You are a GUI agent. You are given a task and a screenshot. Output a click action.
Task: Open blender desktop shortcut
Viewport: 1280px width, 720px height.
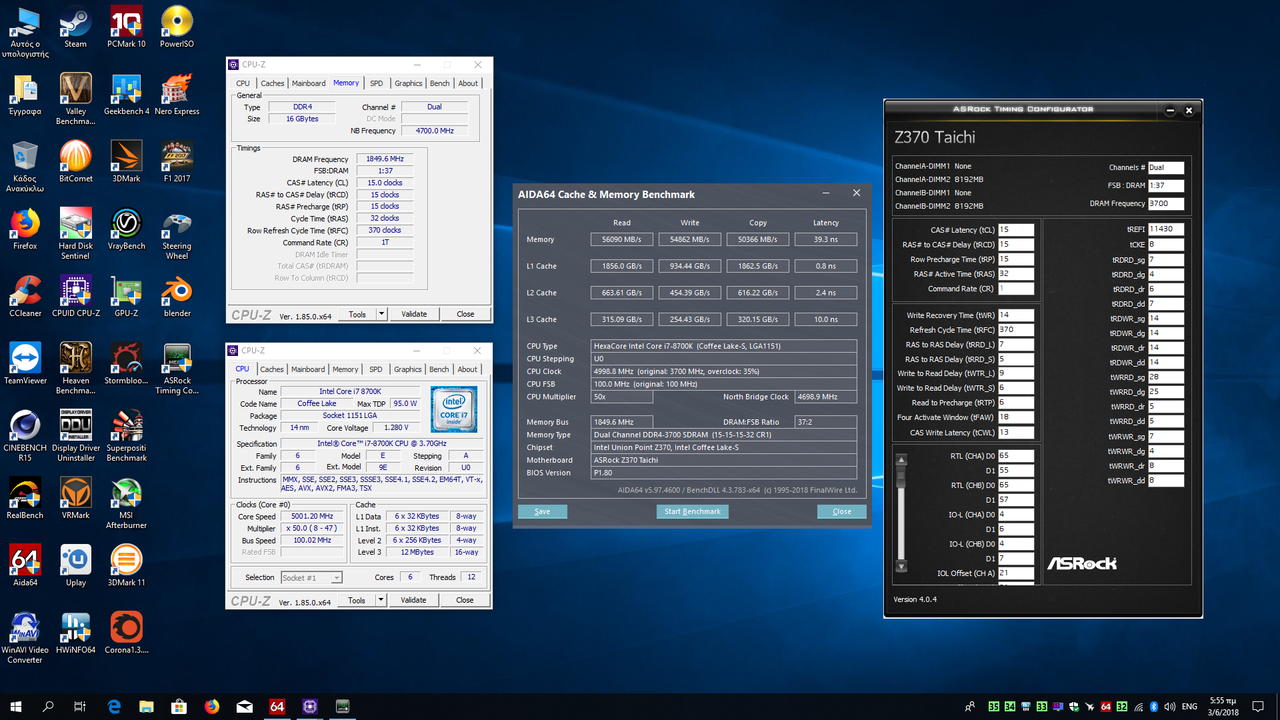pyautogui.click(x=177, y=296)
